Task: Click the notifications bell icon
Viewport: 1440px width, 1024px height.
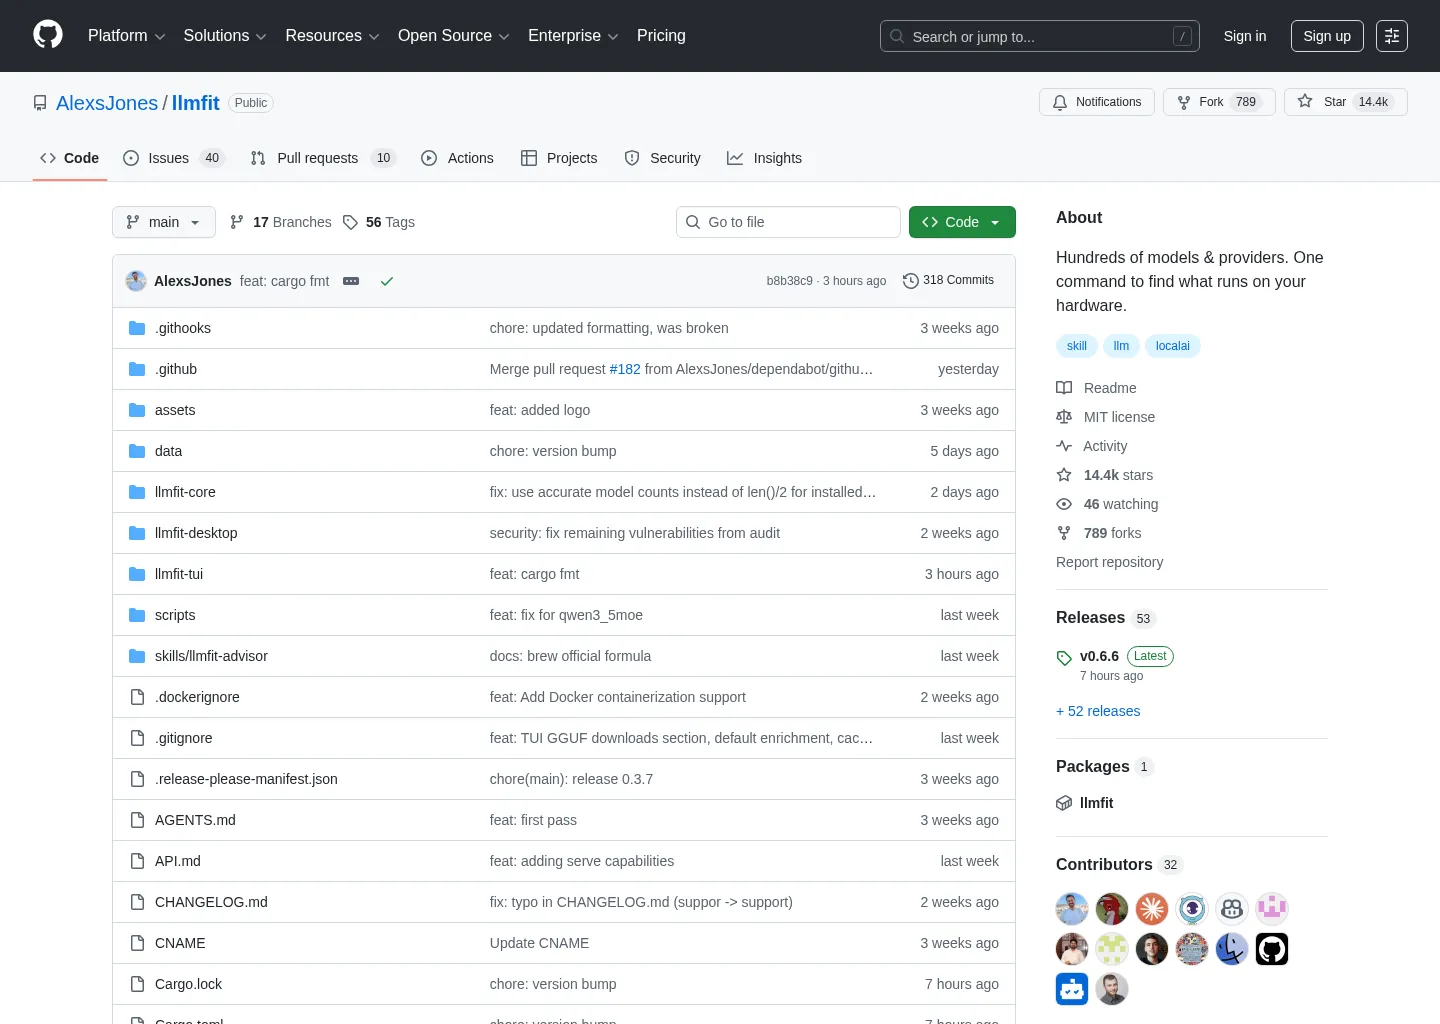Action: point(1059,102)
